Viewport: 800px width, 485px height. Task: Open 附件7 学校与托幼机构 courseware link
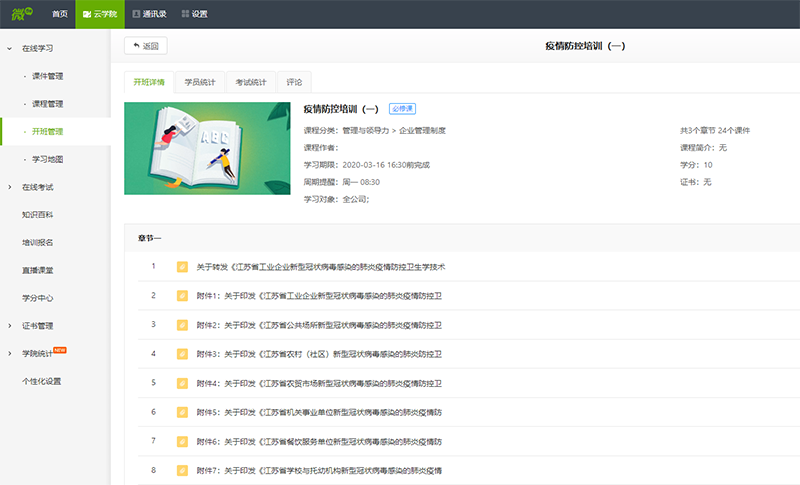coord(319,470)
